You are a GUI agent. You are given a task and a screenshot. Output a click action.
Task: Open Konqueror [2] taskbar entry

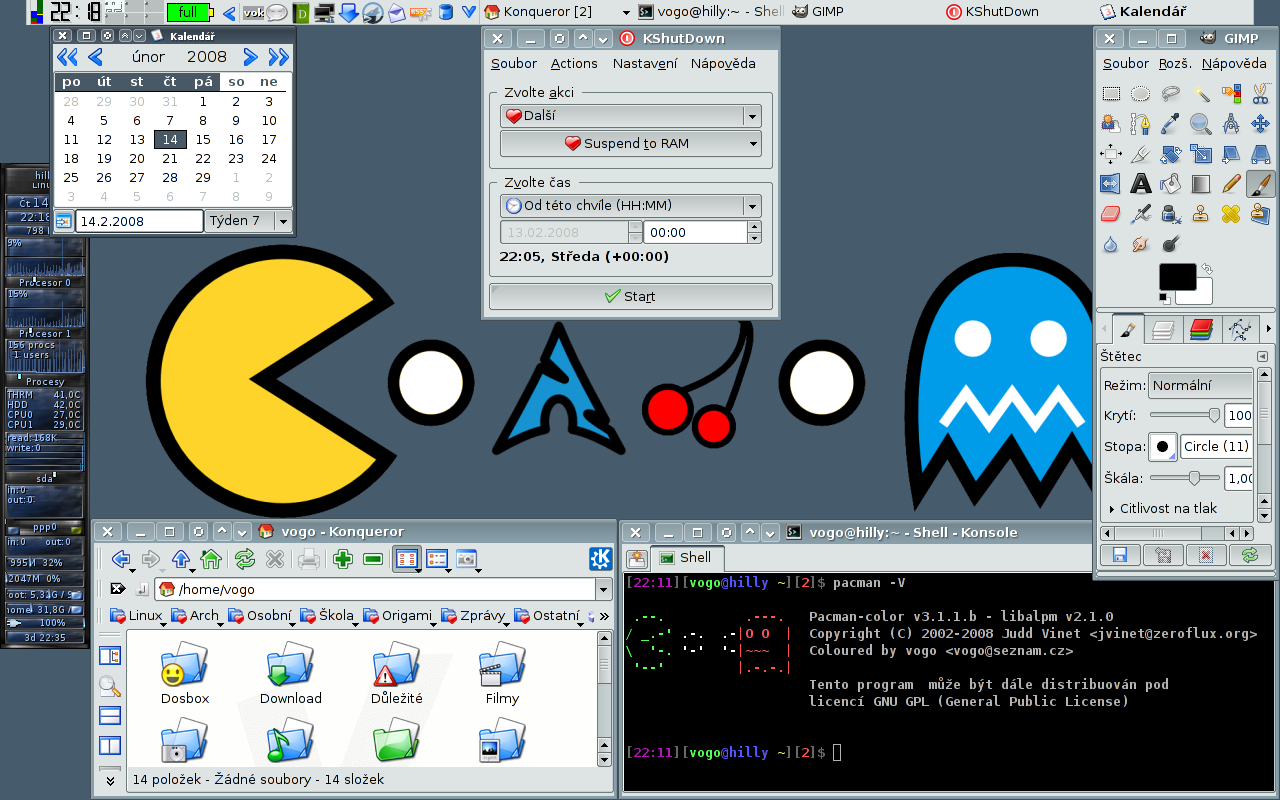[547, 12]
